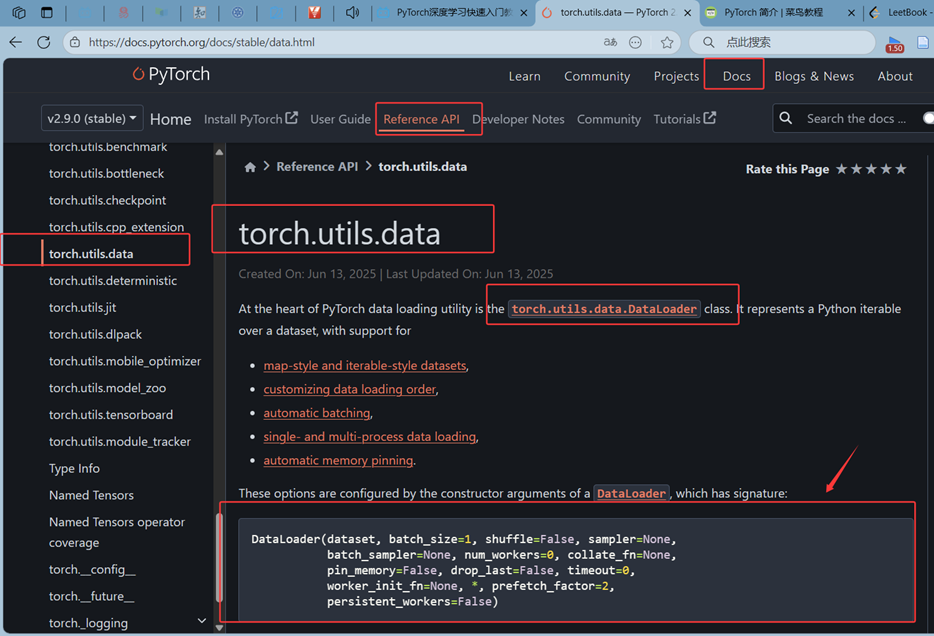The height and width of the screenshot is (636, 934).
Task: Add this page to favorites
Action: [x=667, y=42]
